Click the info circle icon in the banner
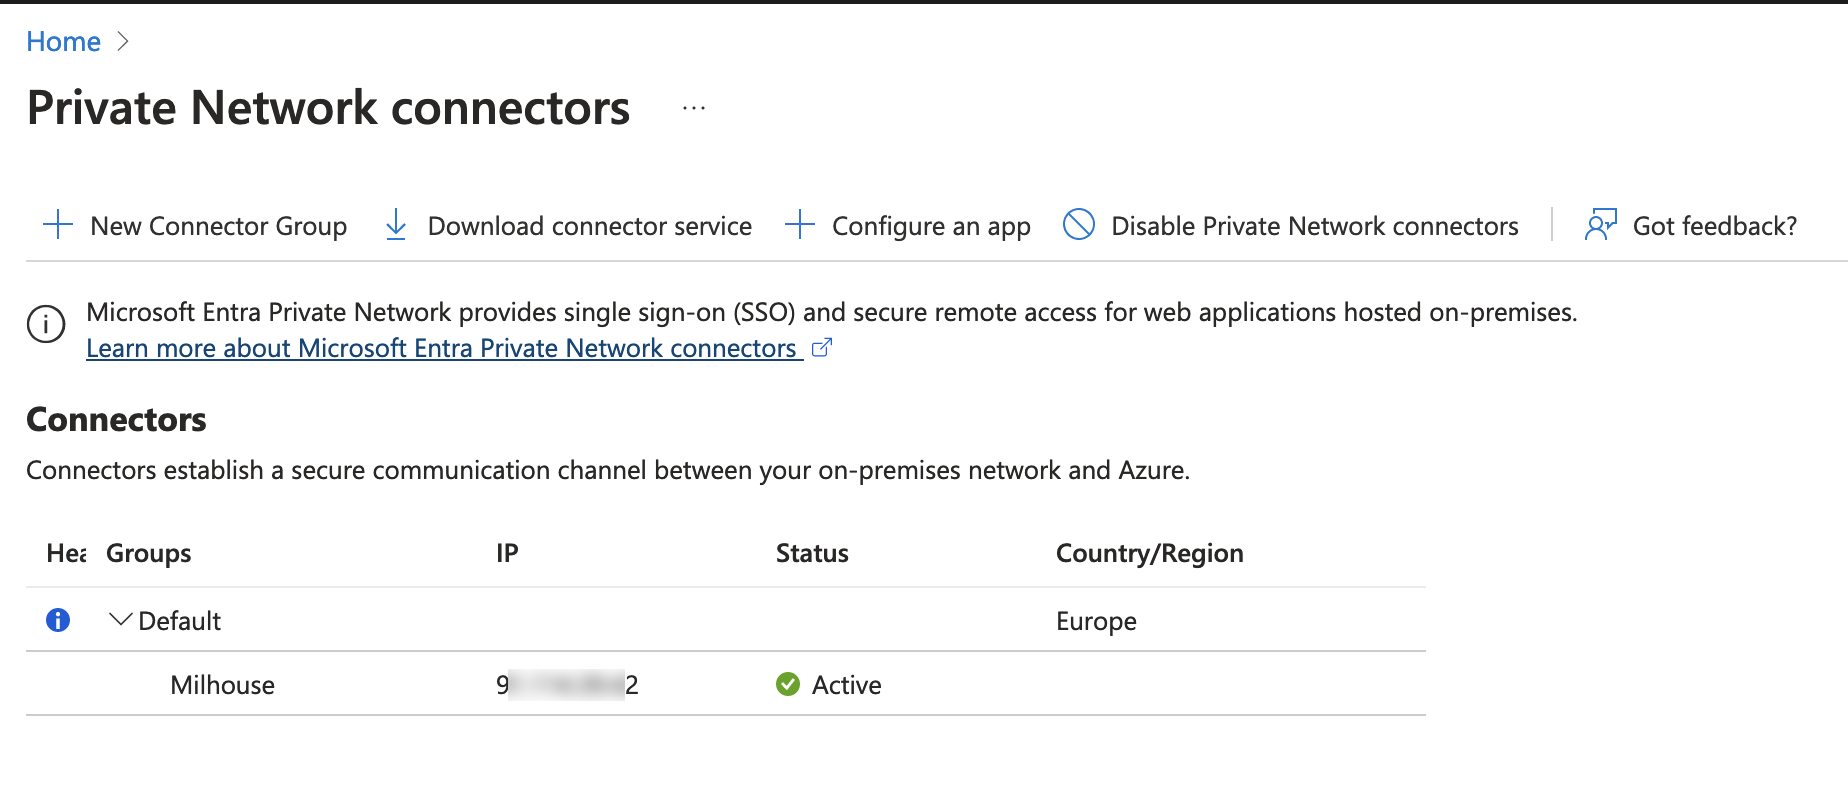This screenshot has height=798, width=1848. click(46, 324)
